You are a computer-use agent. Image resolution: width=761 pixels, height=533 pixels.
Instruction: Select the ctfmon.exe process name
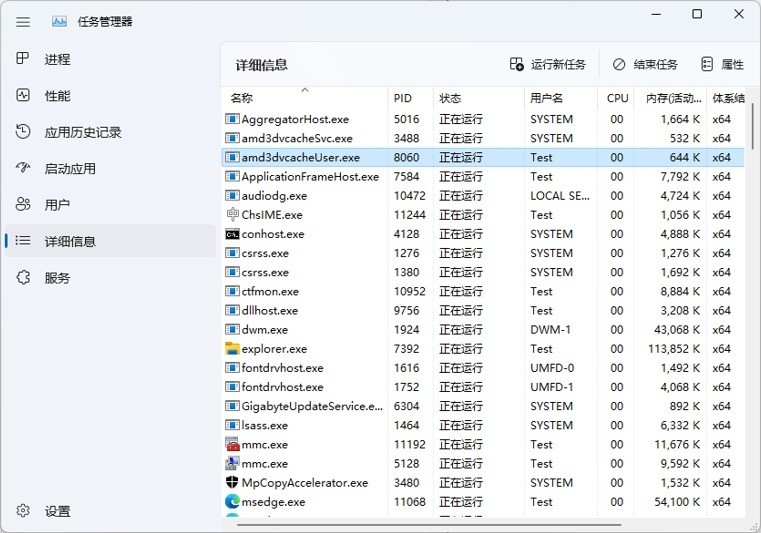click(x=270, y=291)
